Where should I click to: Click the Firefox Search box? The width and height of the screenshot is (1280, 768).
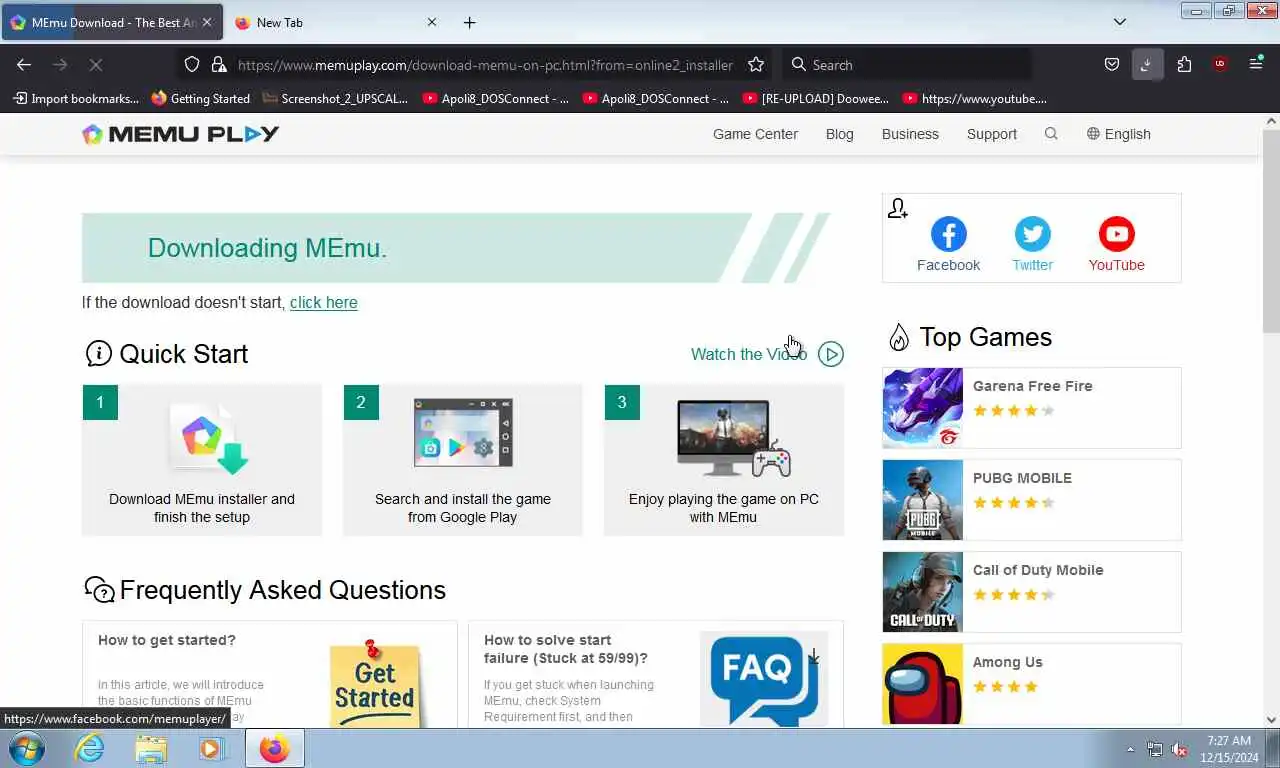tap(905, 64)
